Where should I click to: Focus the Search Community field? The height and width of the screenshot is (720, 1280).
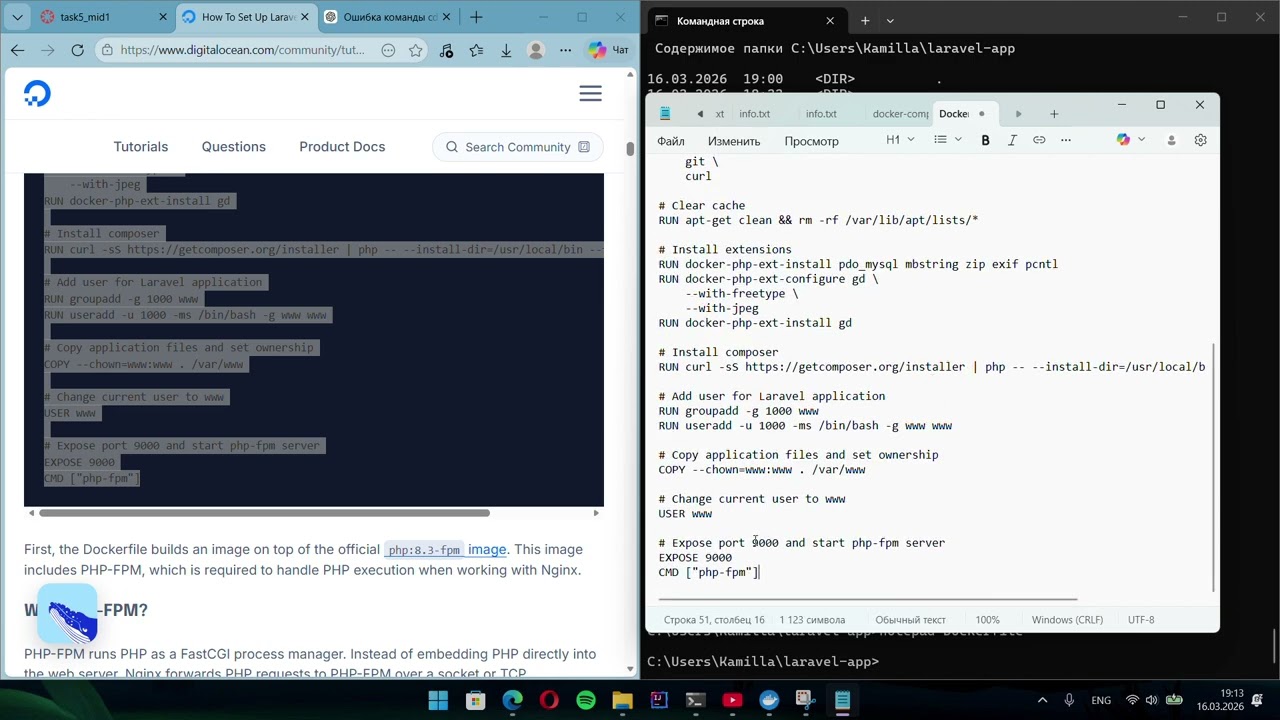point(518,147)
